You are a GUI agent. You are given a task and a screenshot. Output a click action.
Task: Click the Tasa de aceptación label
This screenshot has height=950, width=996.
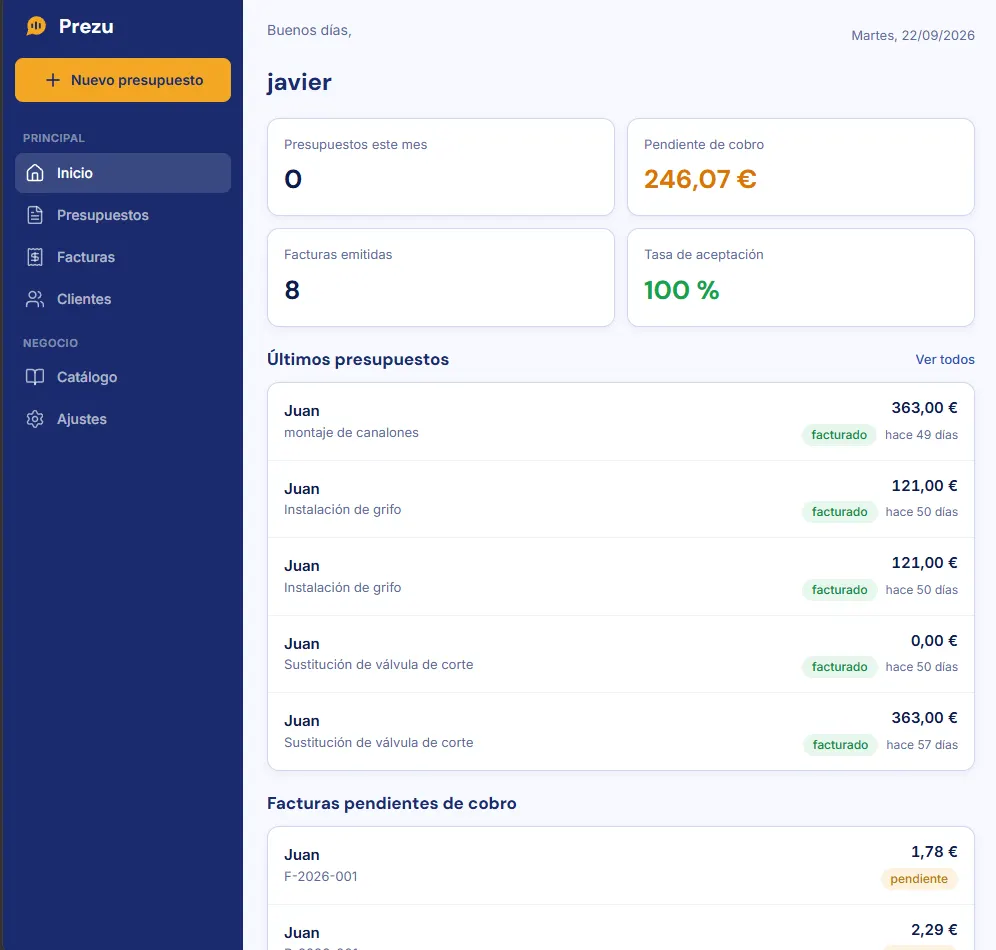pos(704,255)
